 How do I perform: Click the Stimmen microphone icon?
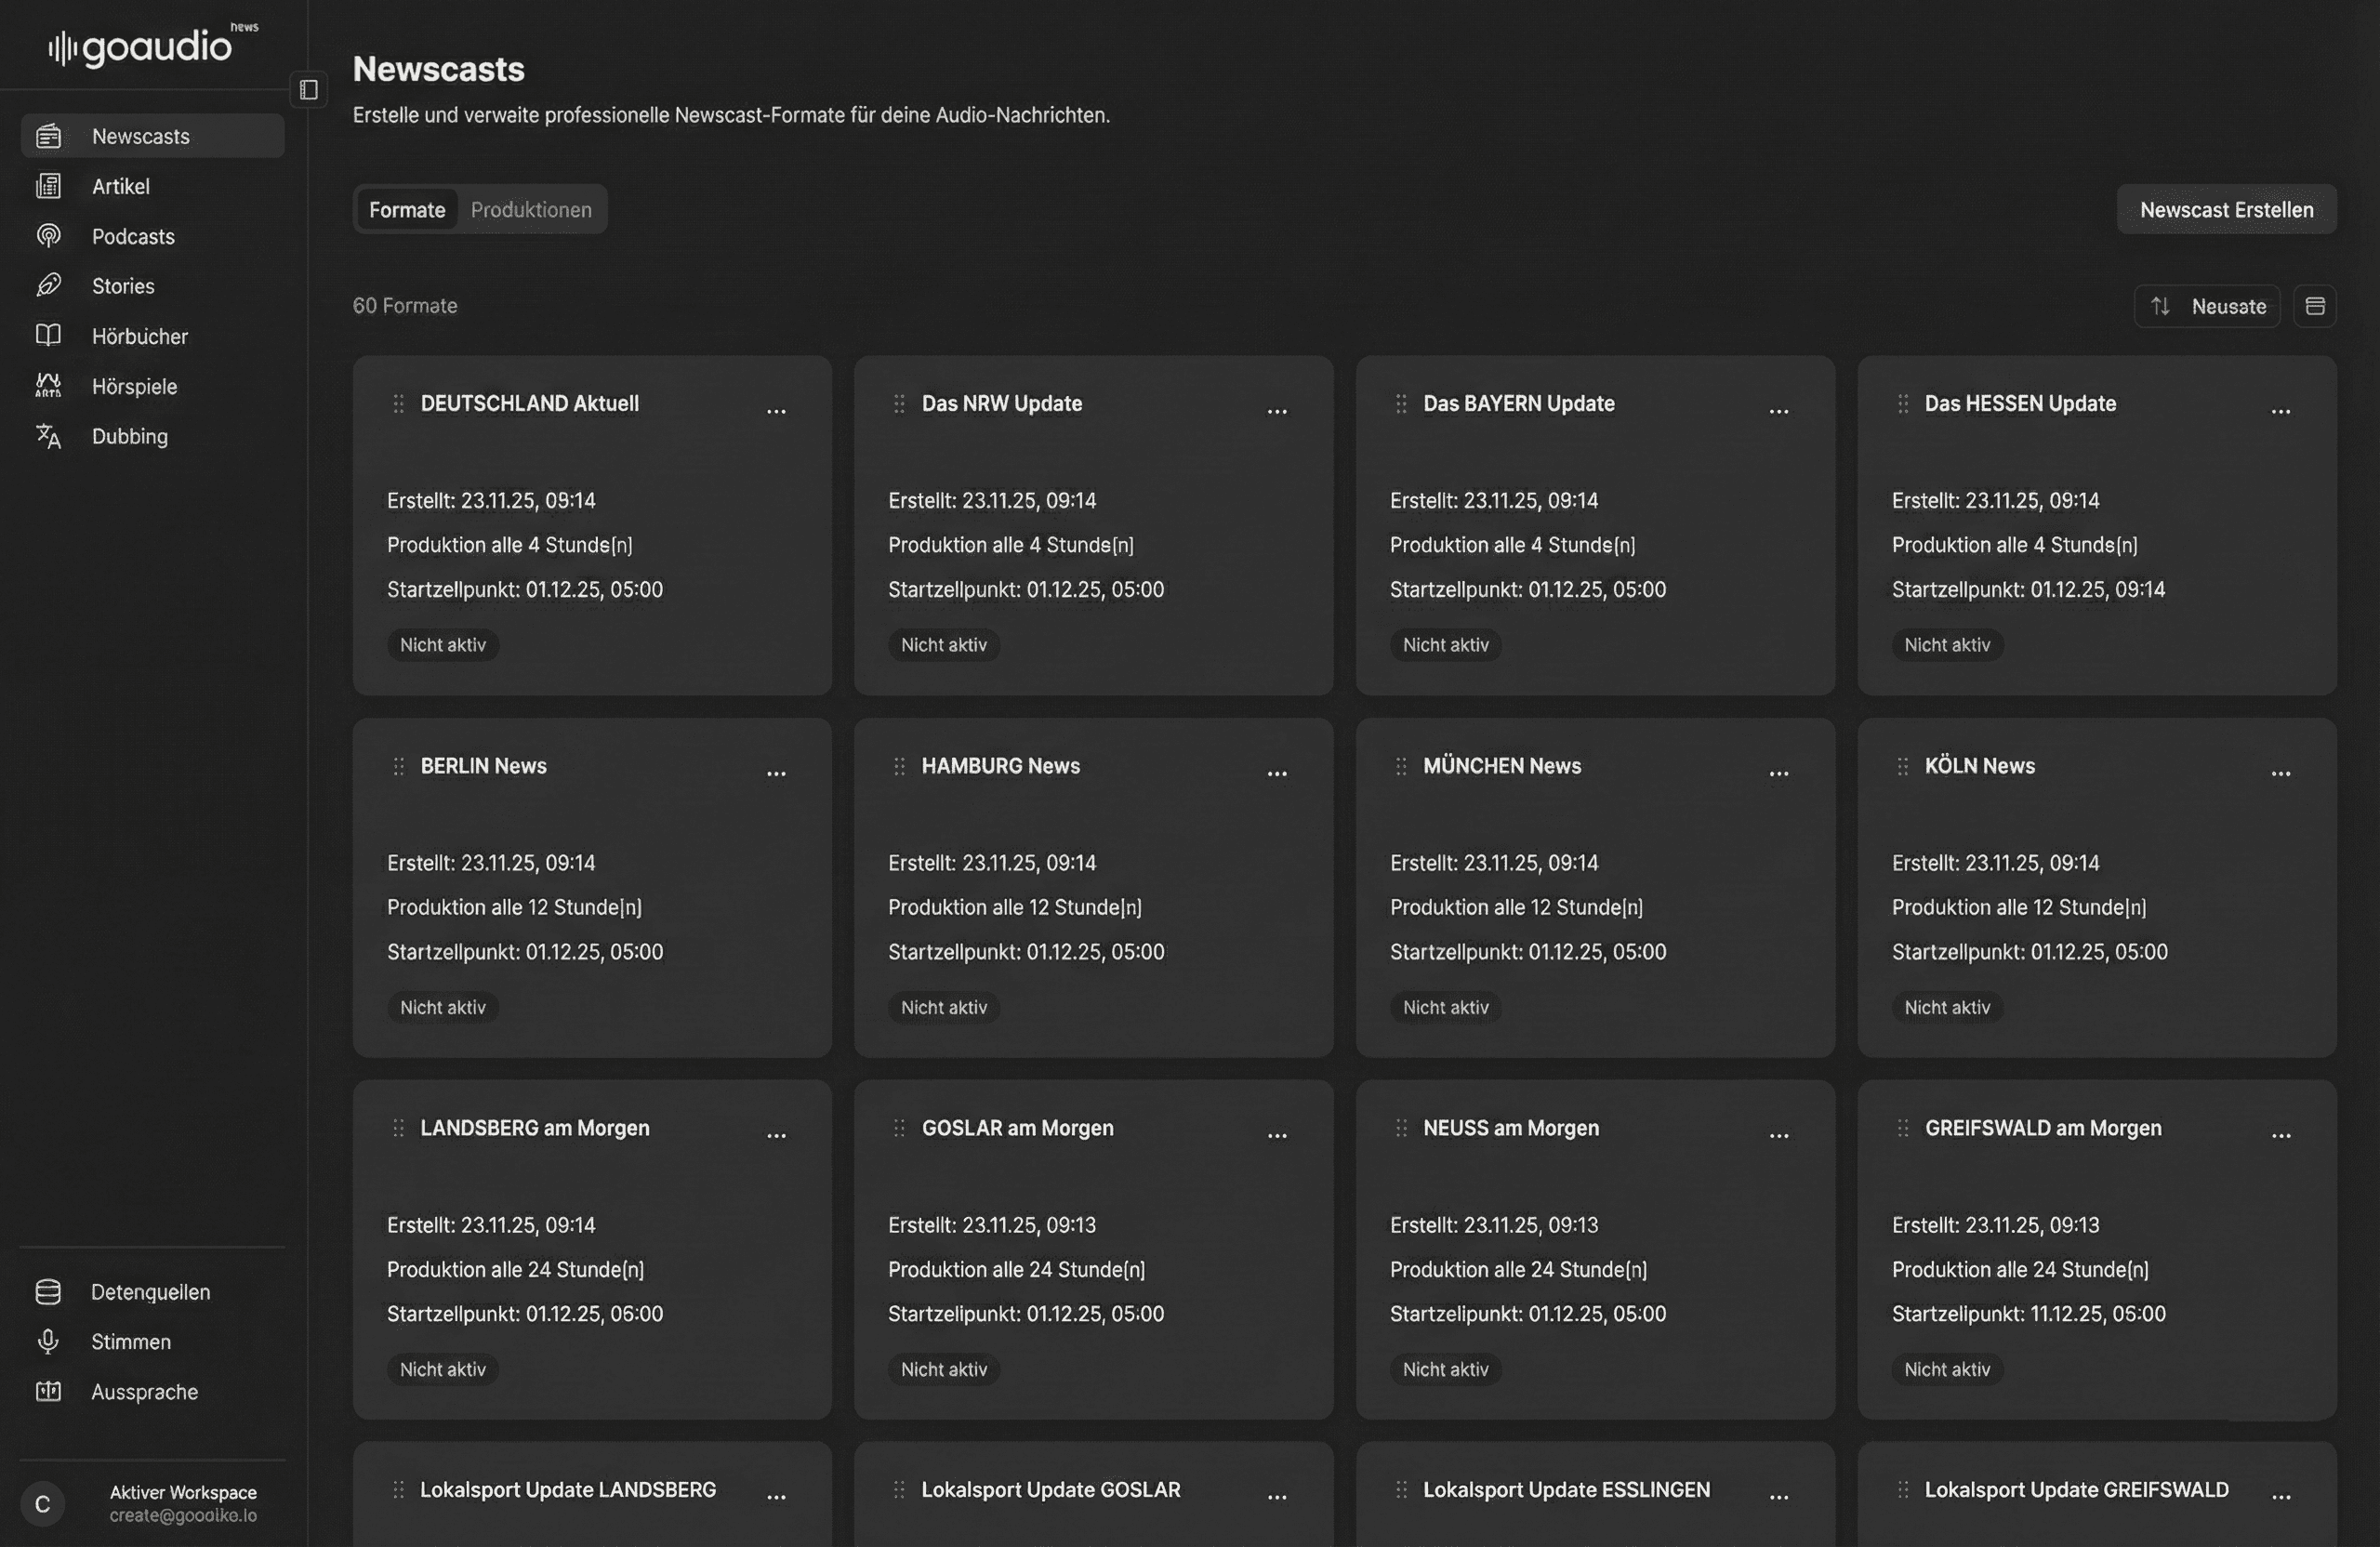(x=48, y=1342)
